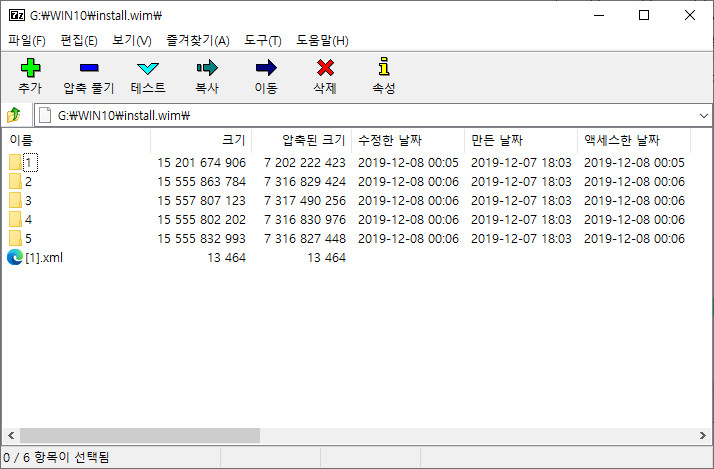Click size value 15 555 802 202
The width and height of the screenshot is (714, 469).
202,220
